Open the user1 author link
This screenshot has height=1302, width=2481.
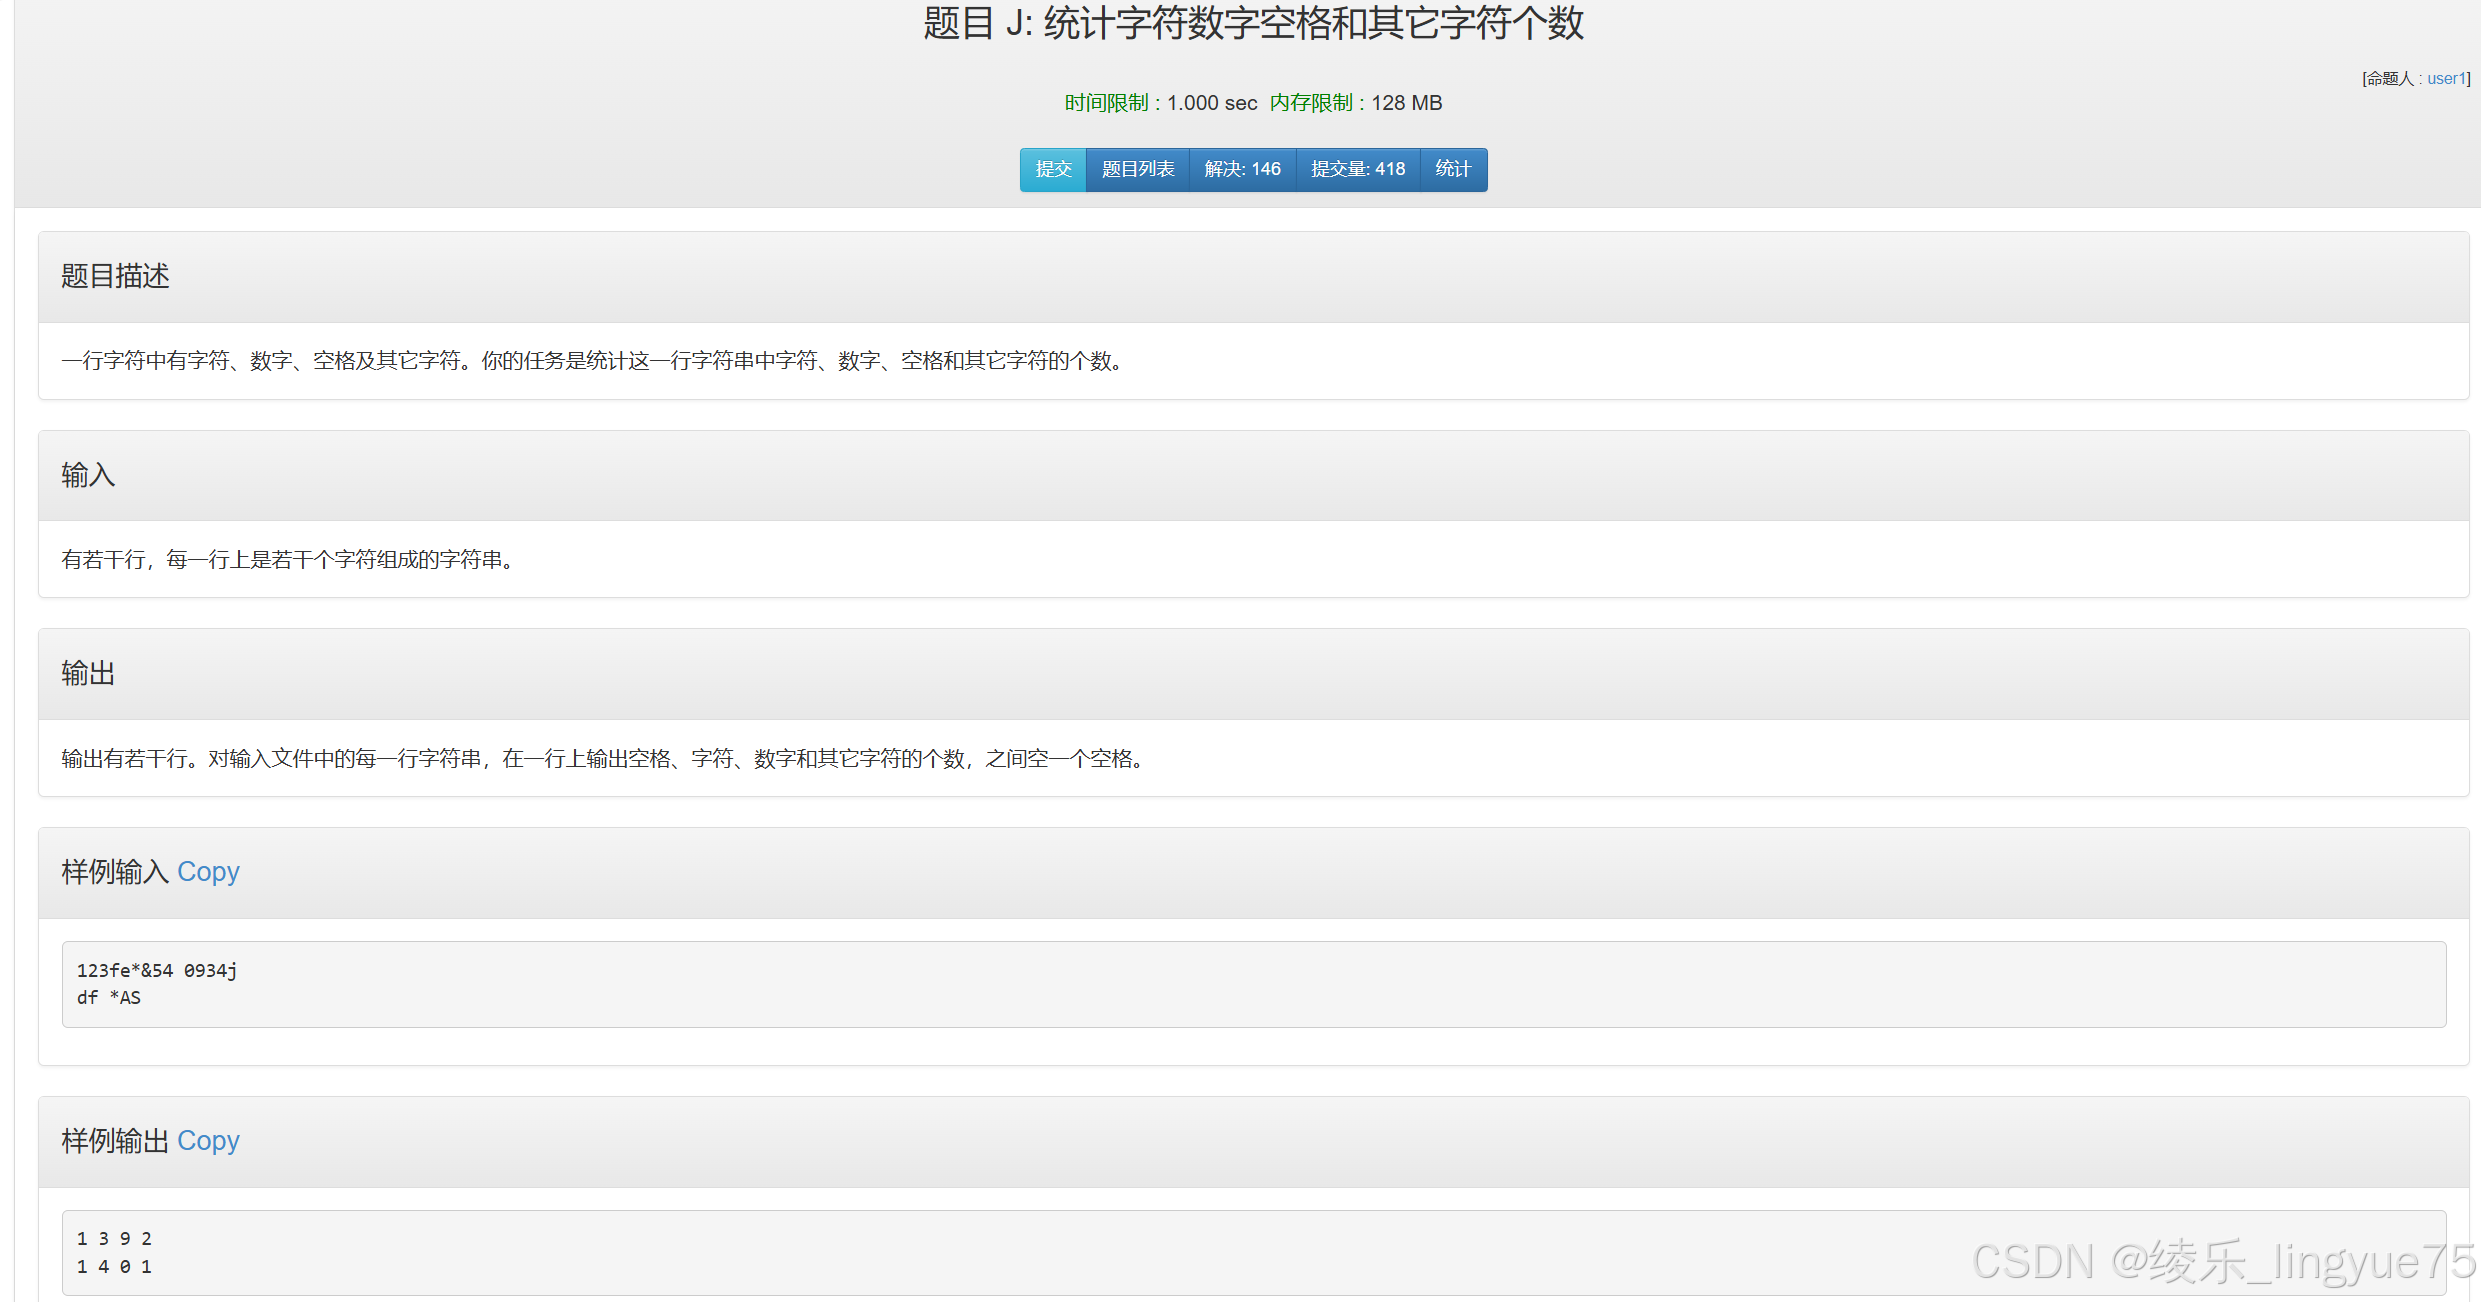click(2446, 78)
